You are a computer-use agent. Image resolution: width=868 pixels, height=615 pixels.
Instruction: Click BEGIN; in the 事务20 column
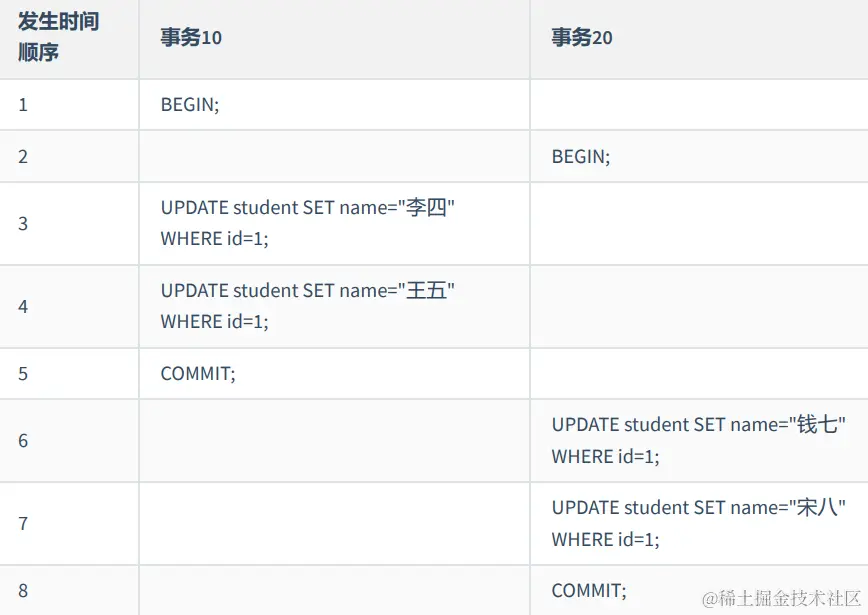[581, 156]
